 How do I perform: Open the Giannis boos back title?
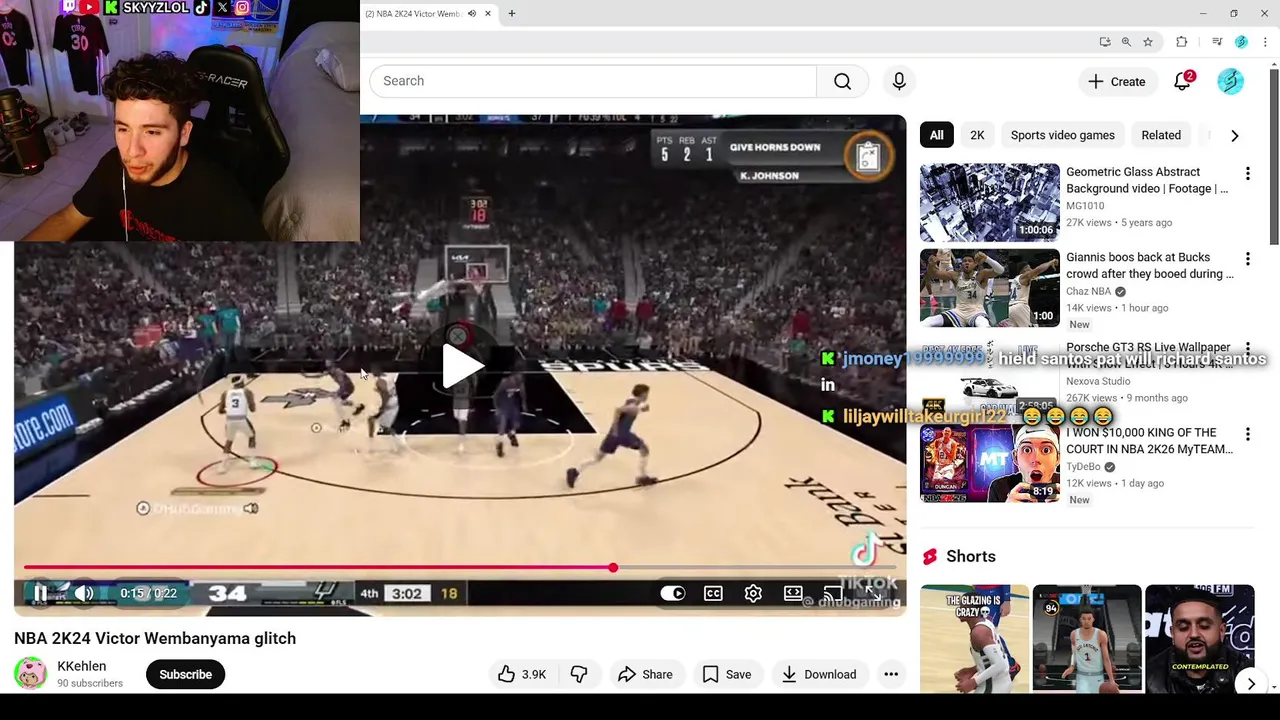click(x=1150, y=265)
